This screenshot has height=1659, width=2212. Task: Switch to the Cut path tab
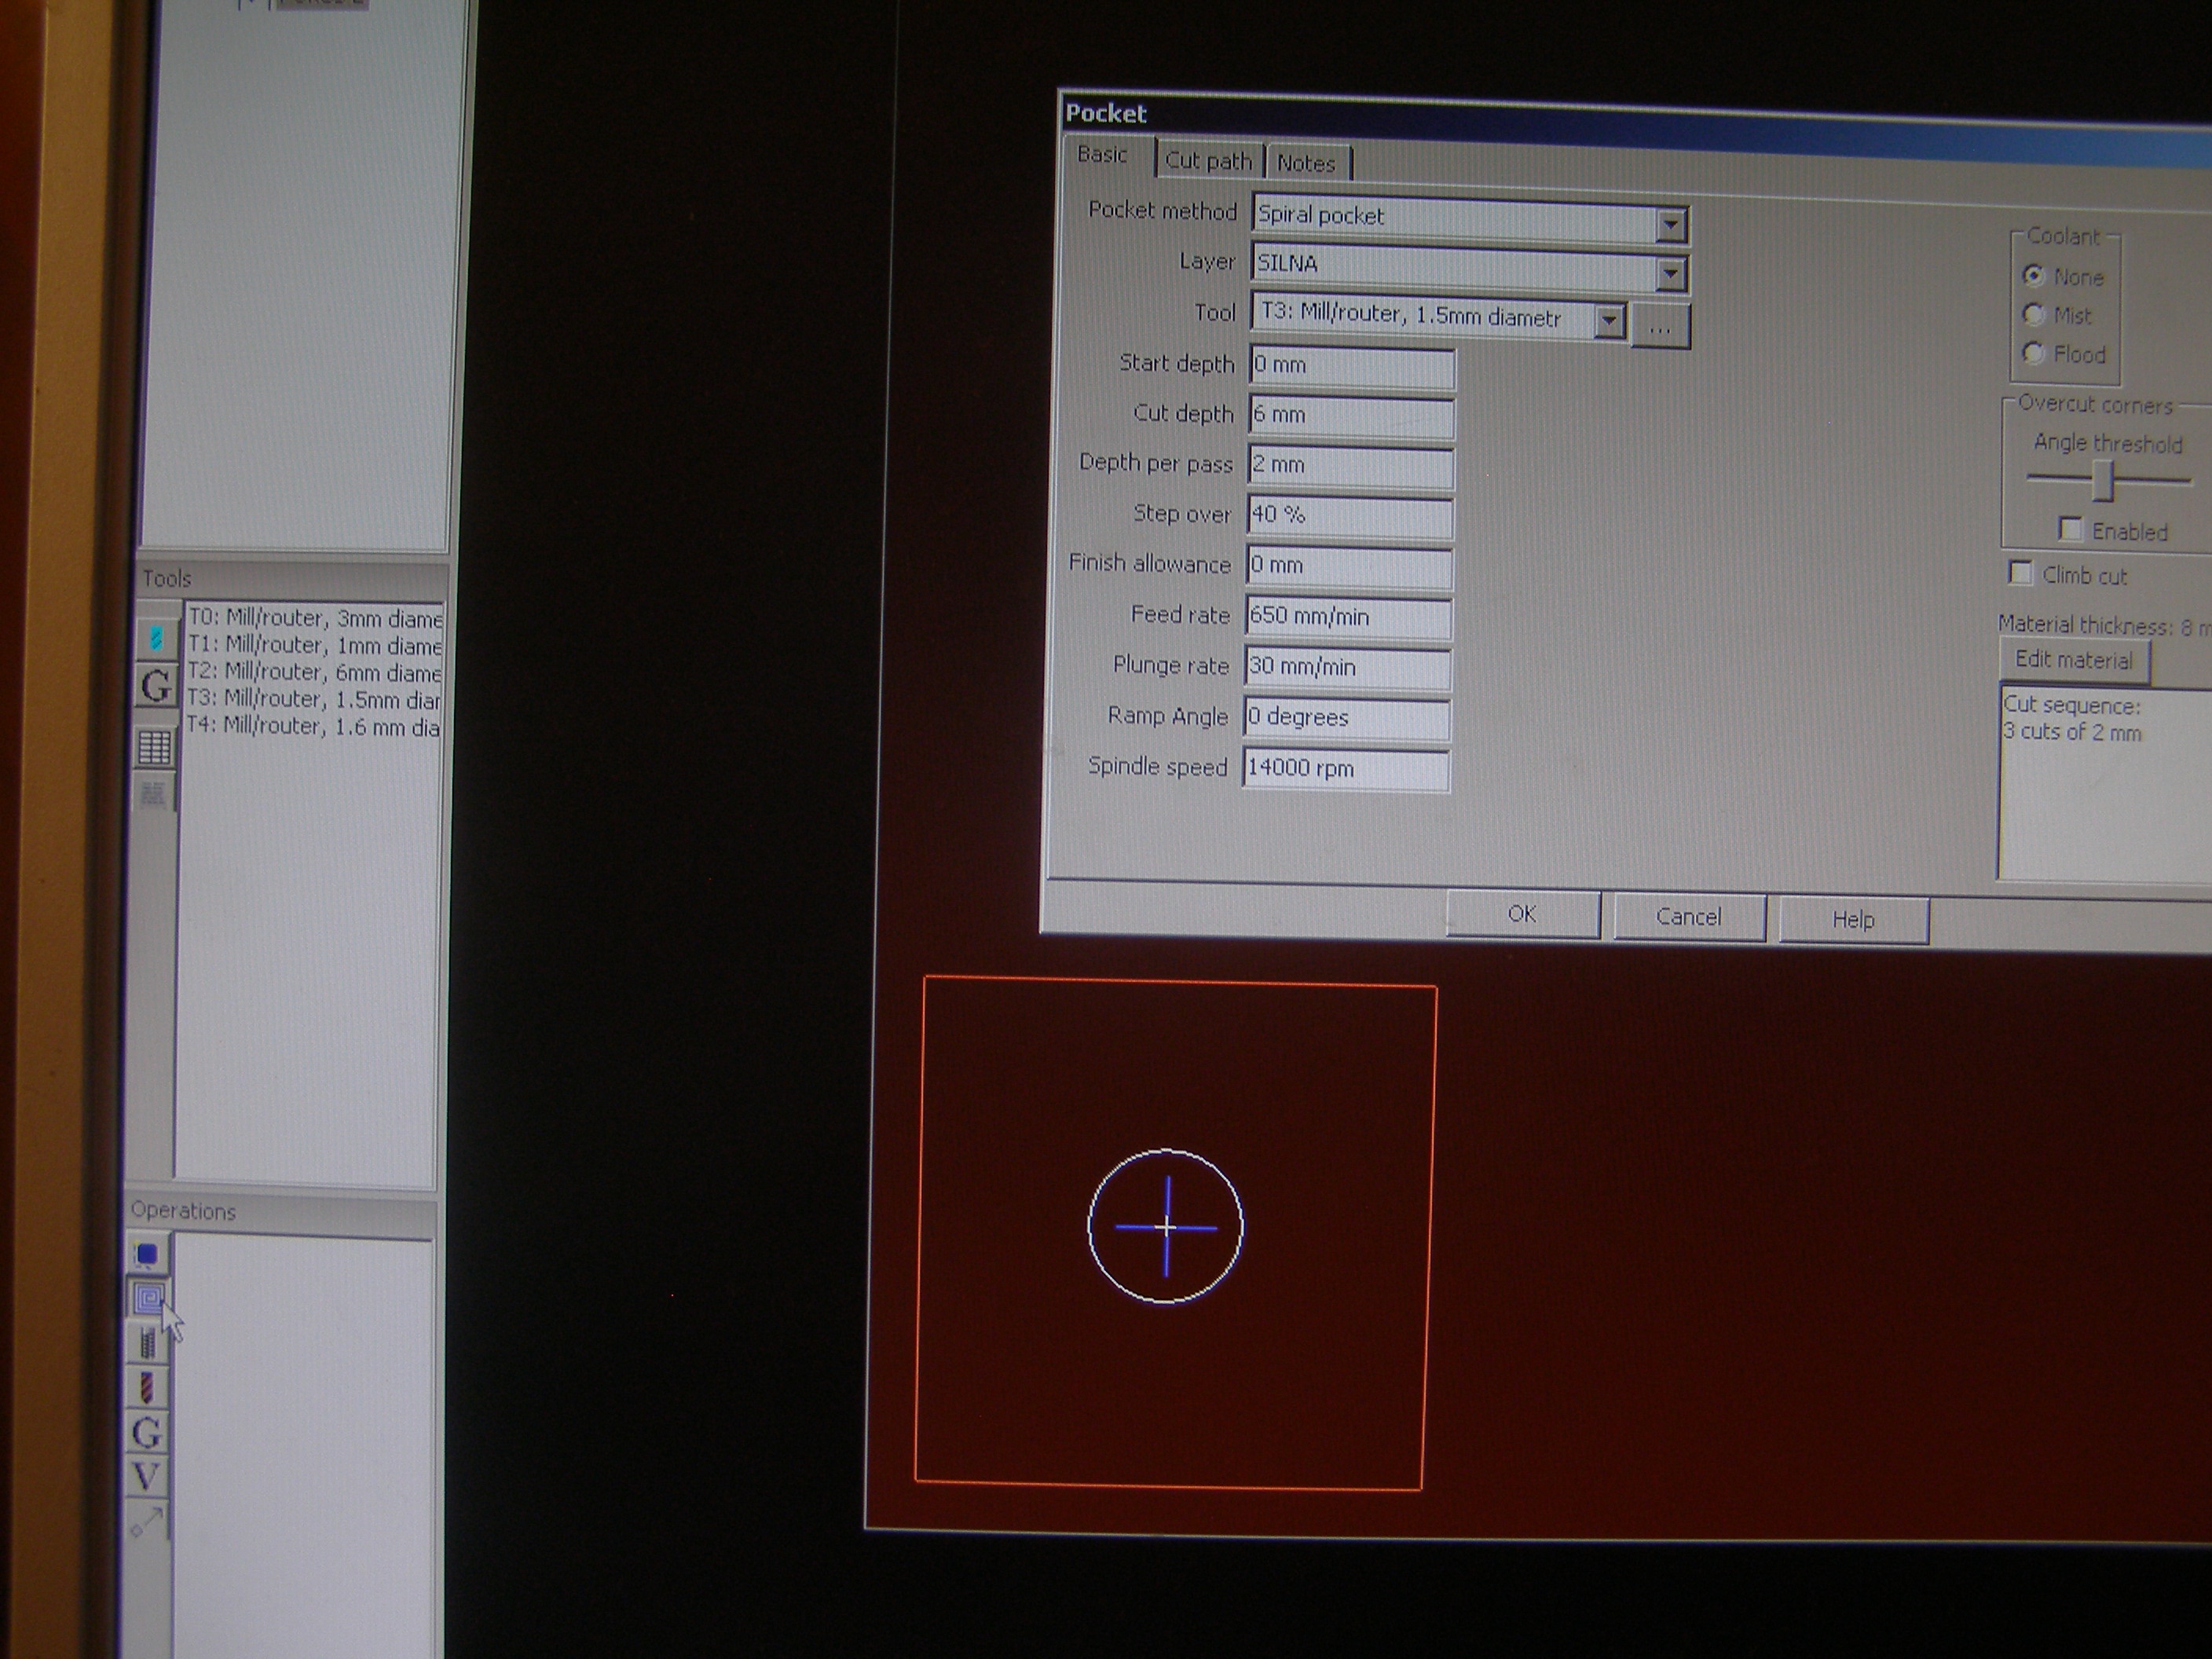(1207, 161)
